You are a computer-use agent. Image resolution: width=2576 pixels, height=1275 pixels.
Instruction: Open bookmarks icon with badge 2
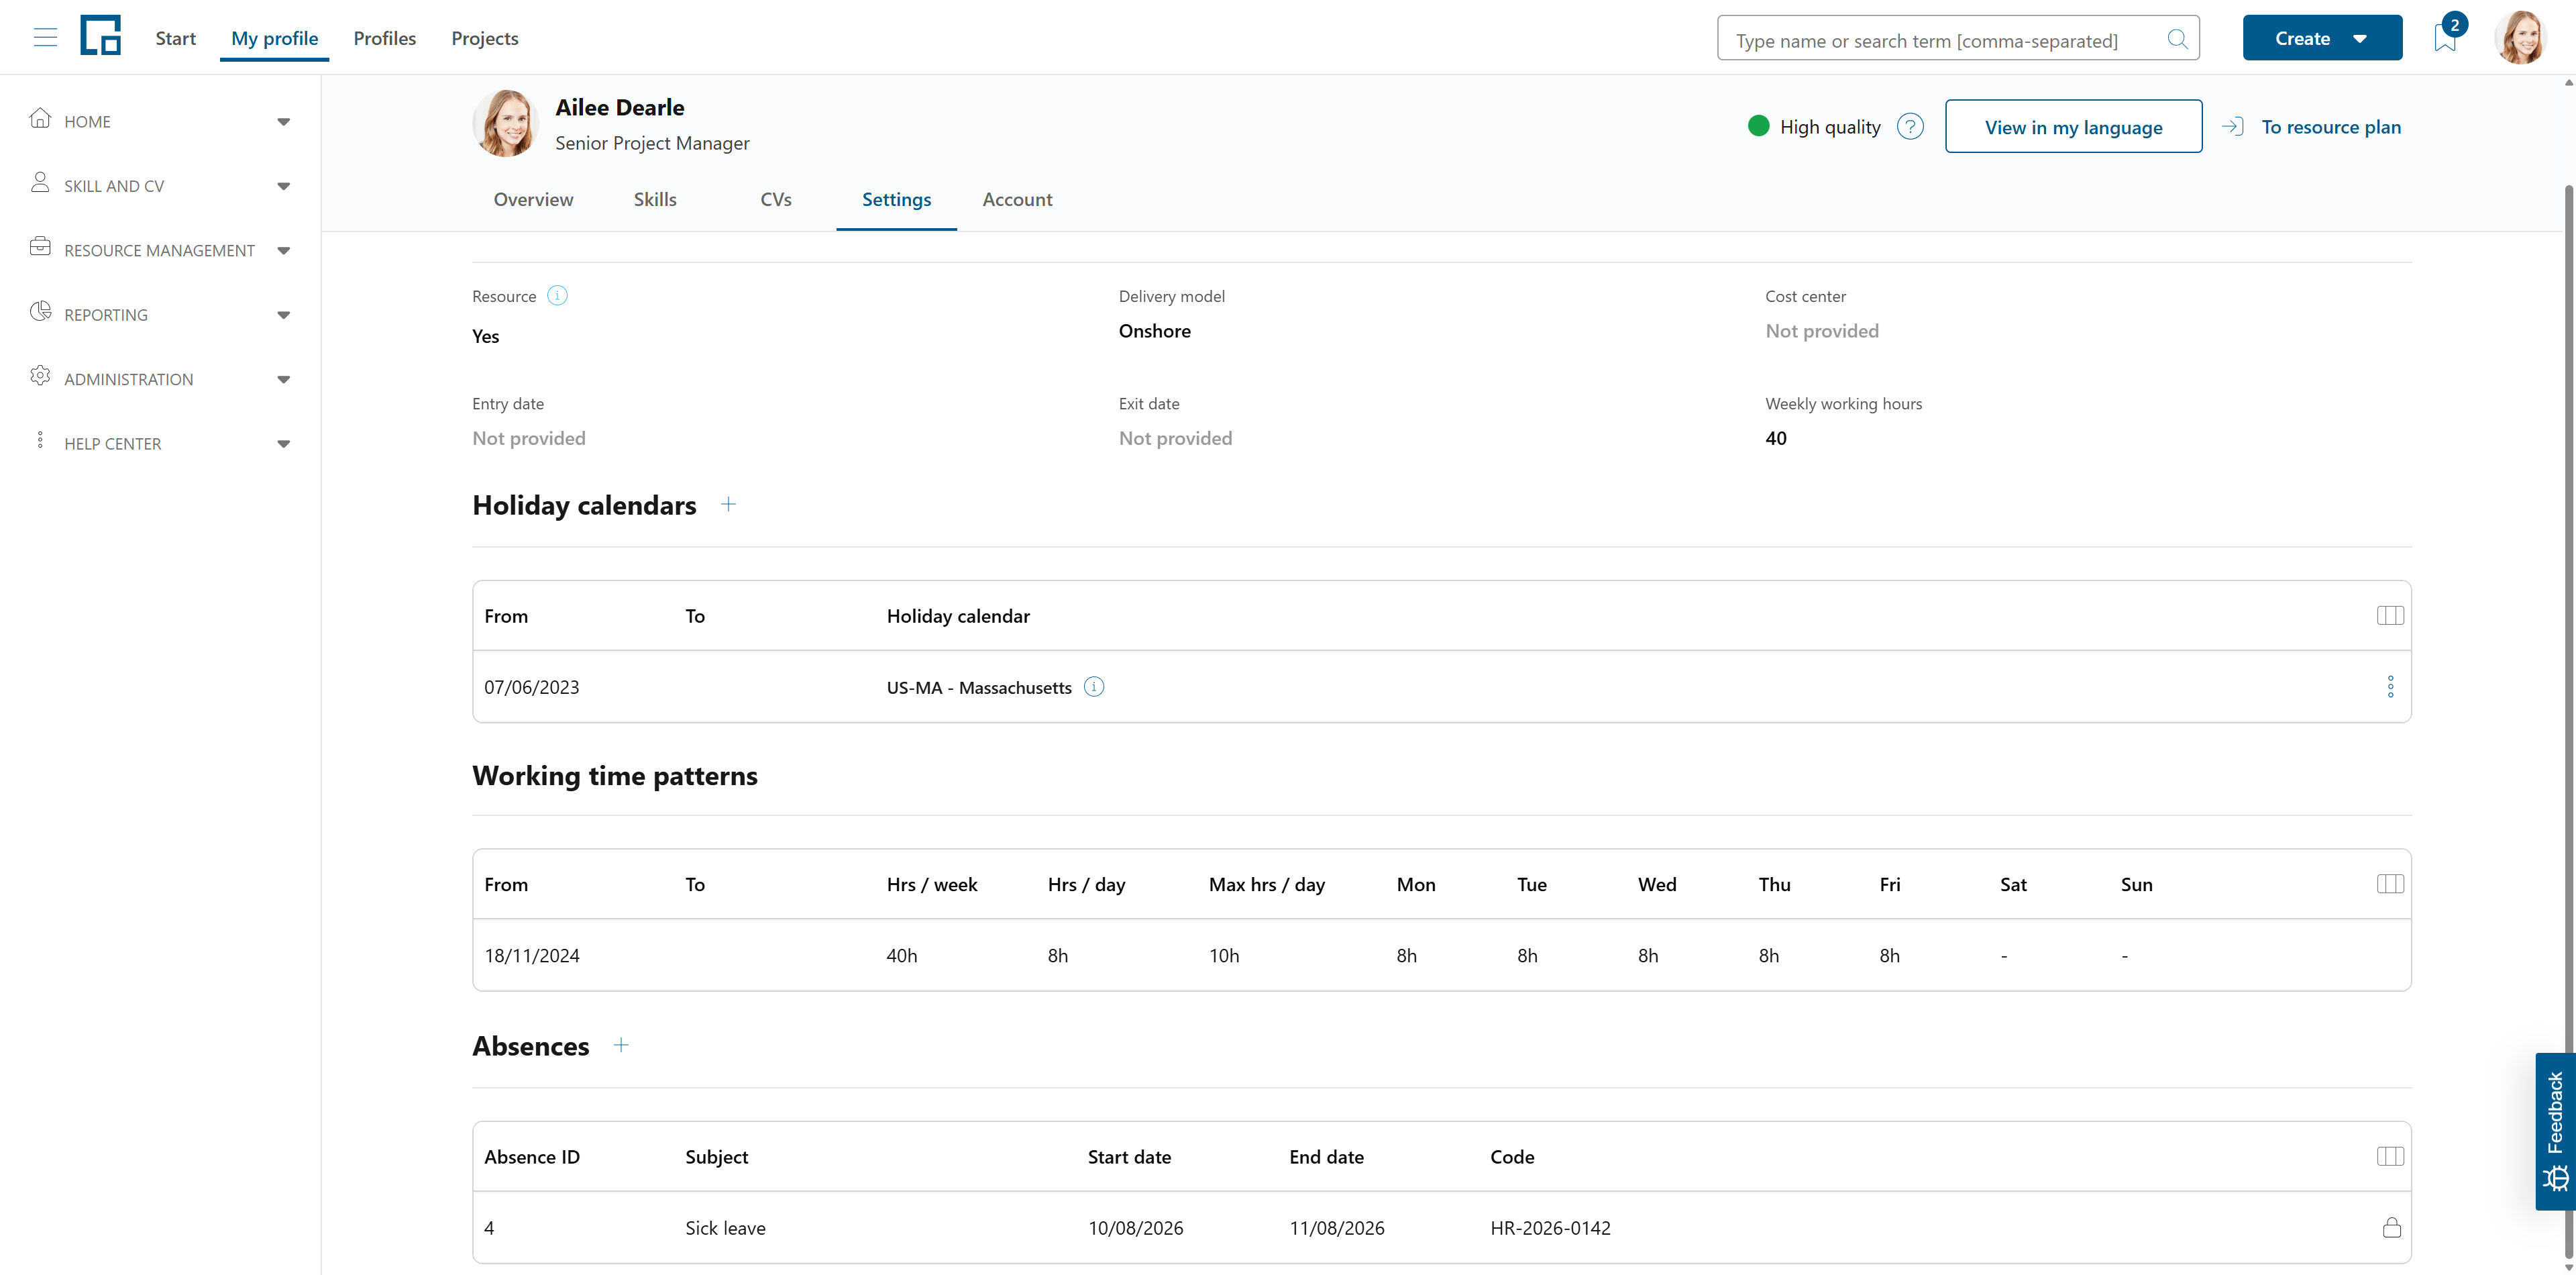coord(2445,38)
